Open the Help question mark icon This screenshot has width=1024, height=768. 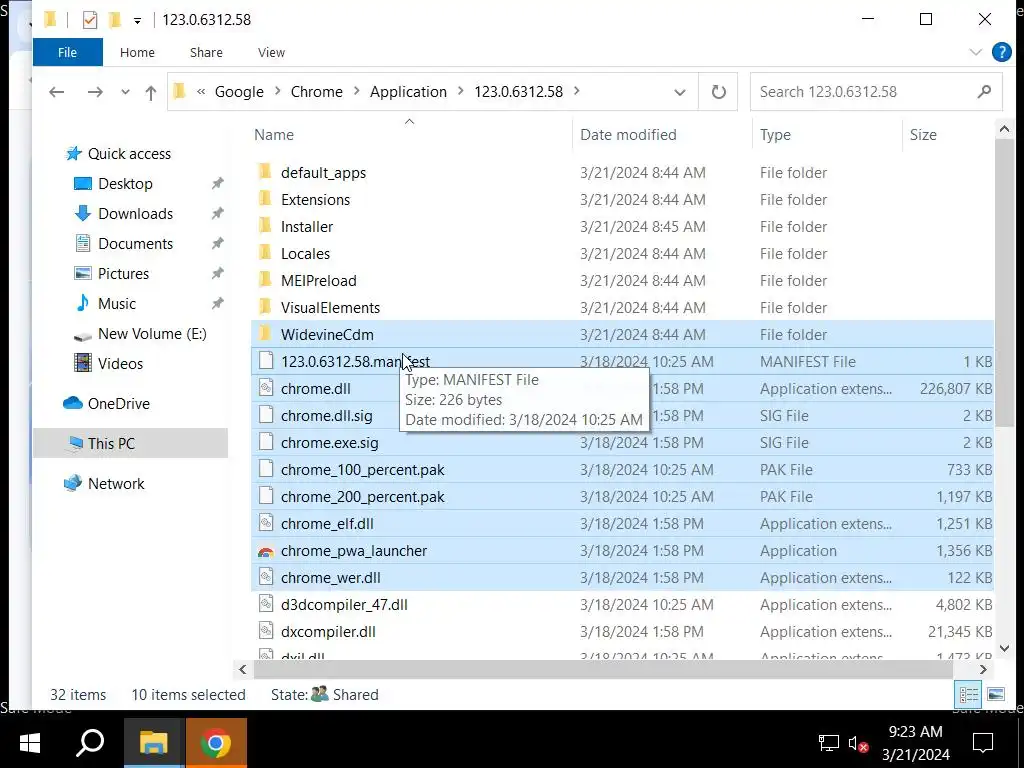1001,52
